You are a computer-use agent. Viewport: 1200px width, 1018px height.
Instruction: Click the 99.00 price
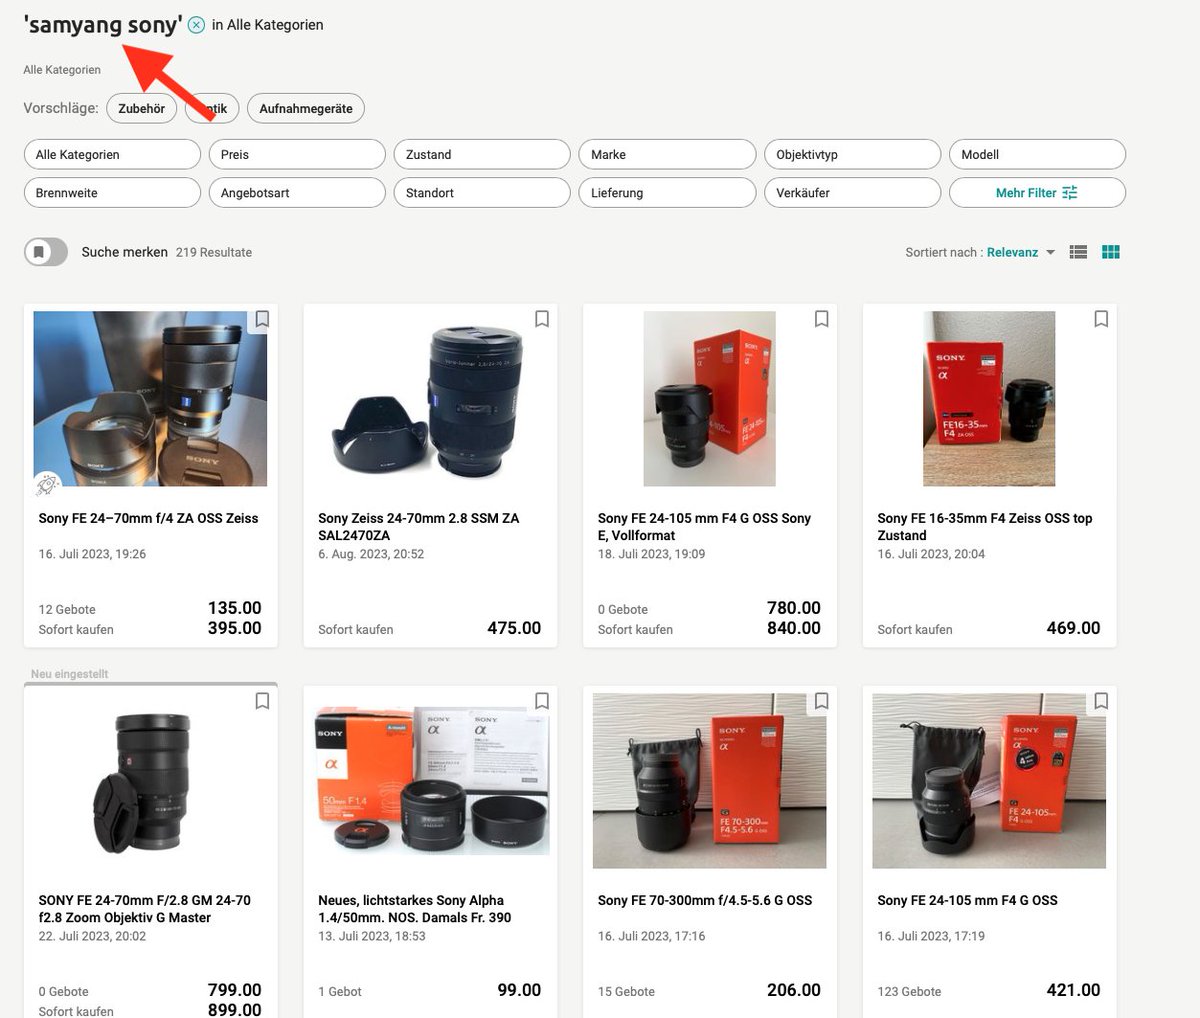(x=519, y=990)
